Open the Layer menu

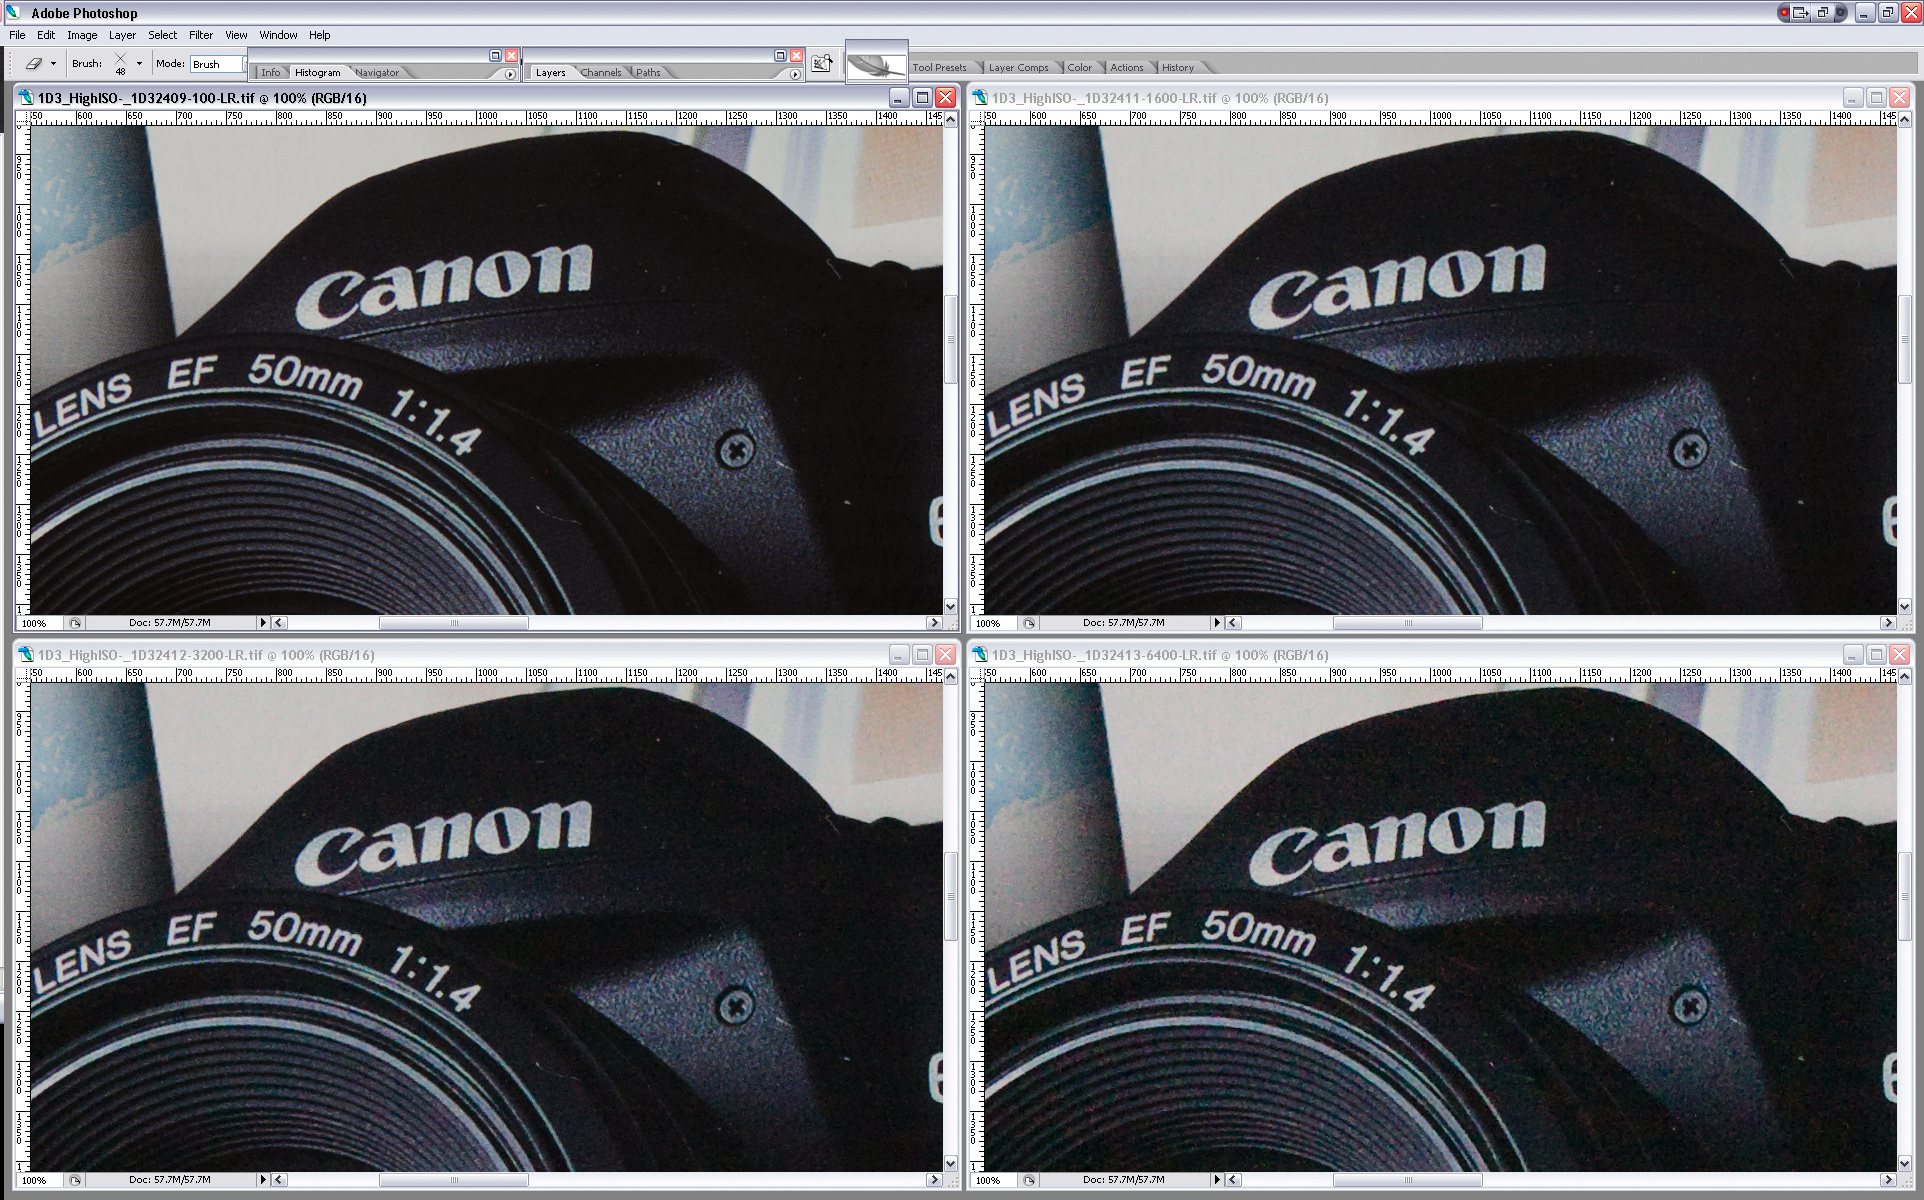pyautogui.click(x=122, y=35)
